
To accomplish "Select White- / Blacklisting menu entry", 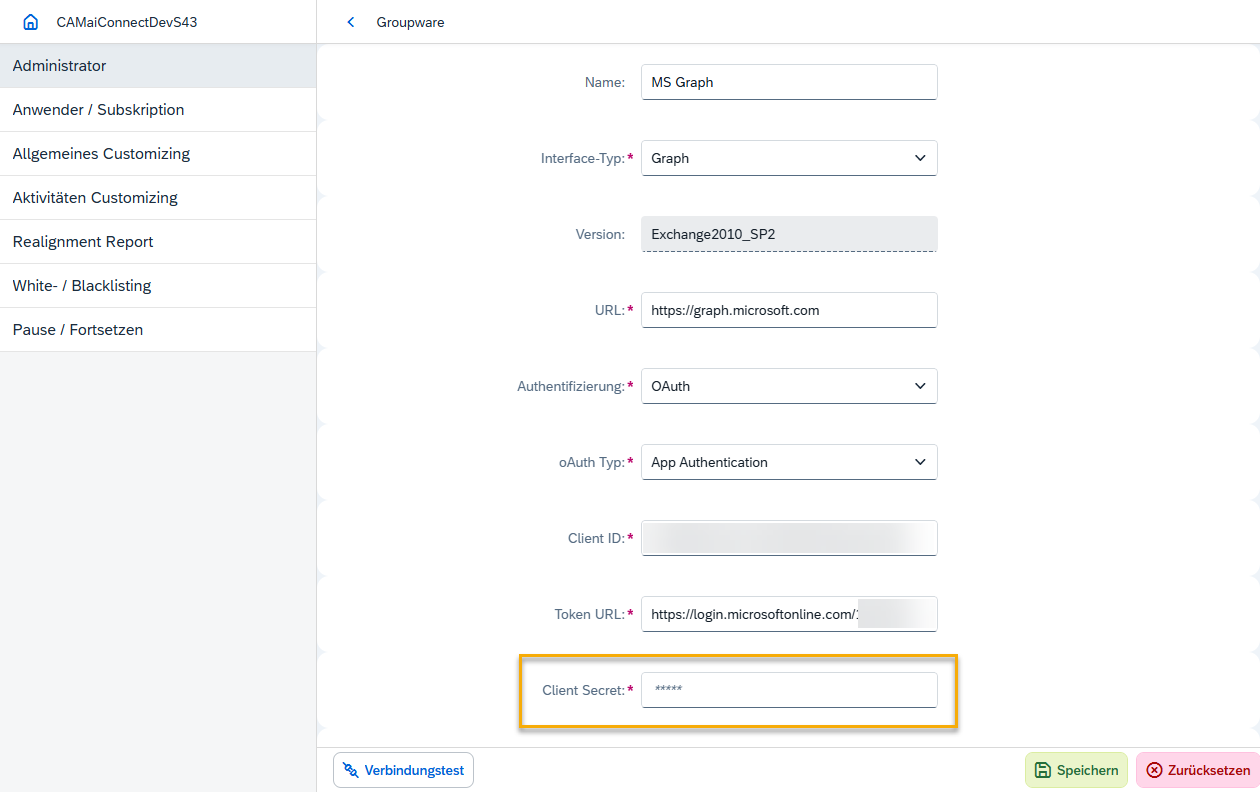I will (158, 286).
